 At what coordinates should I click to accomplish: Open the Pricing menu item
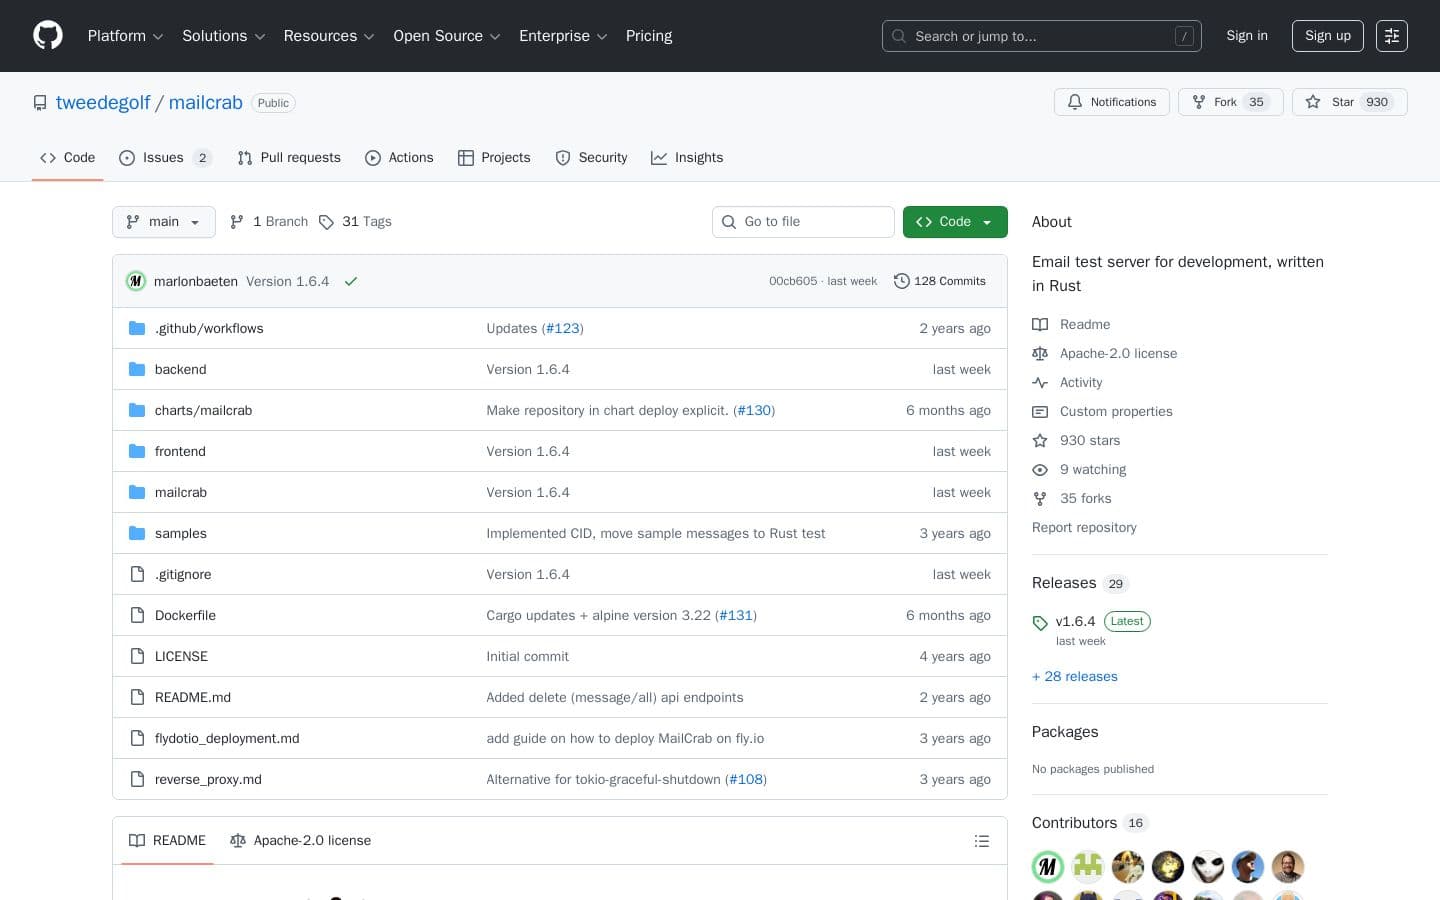click(648, 36)
